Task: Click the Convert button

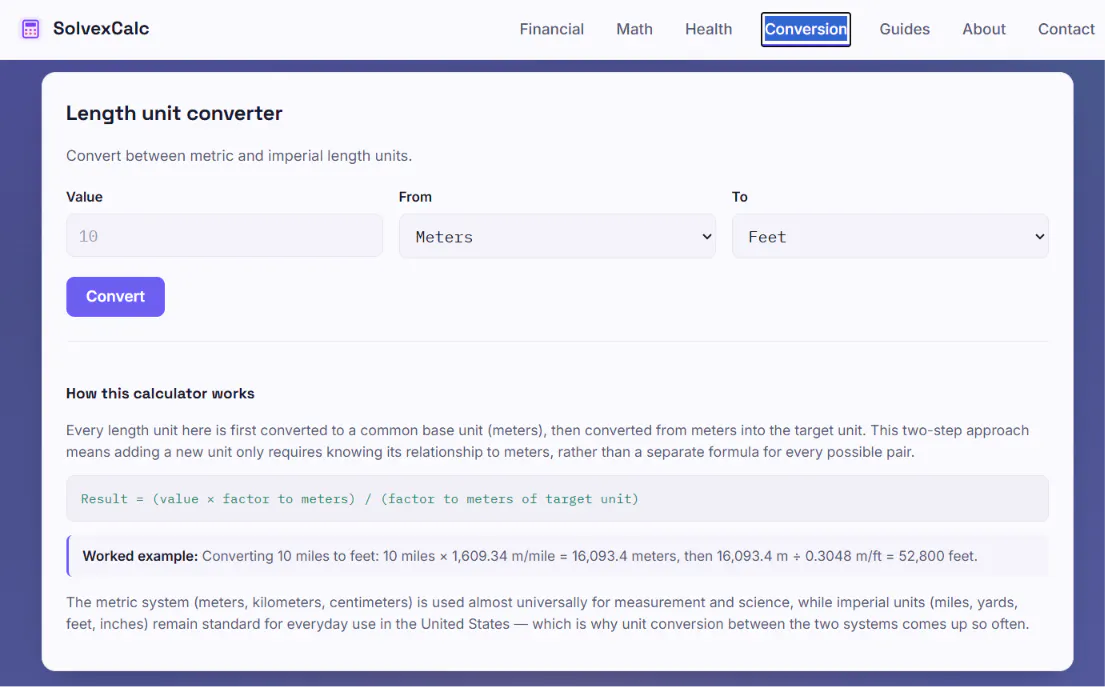Action: tap(116, 297)
